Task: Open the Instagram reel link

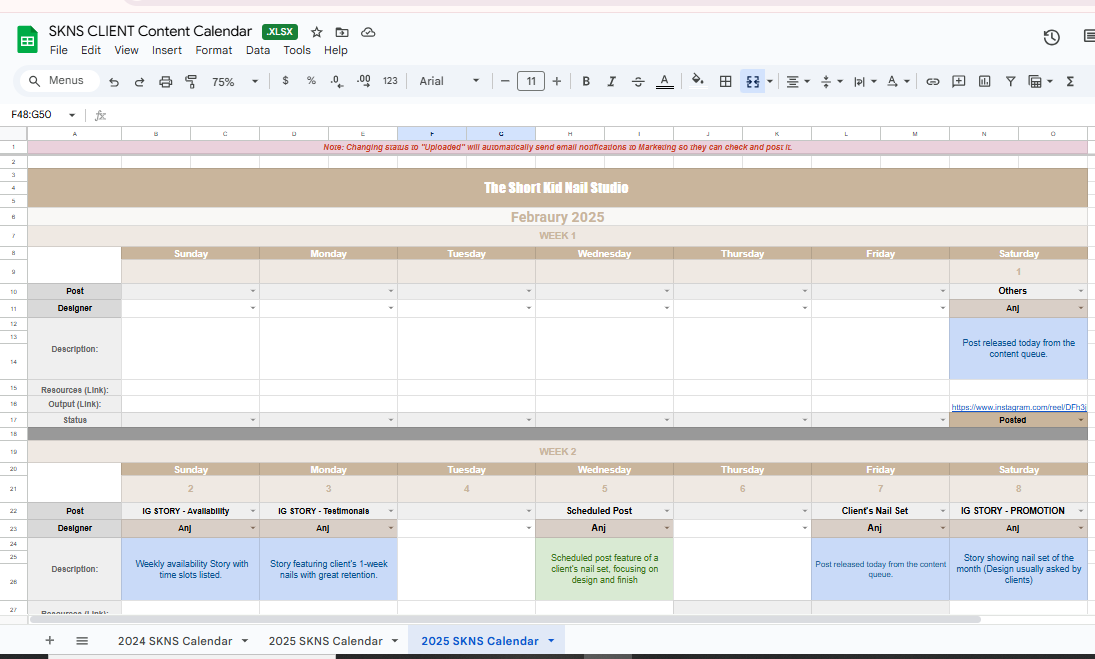Action: coord(1017,407)
